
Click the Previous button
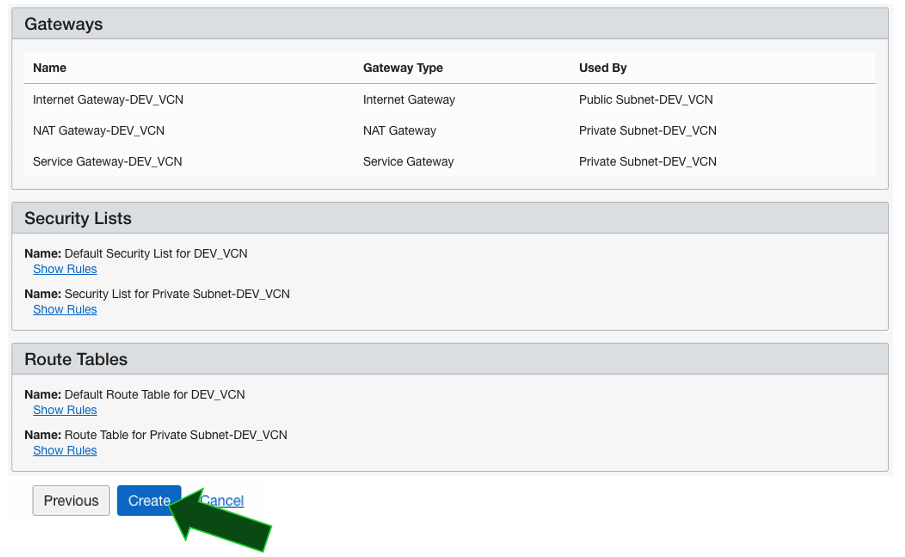pyautogui.click(x=71, y=501)
